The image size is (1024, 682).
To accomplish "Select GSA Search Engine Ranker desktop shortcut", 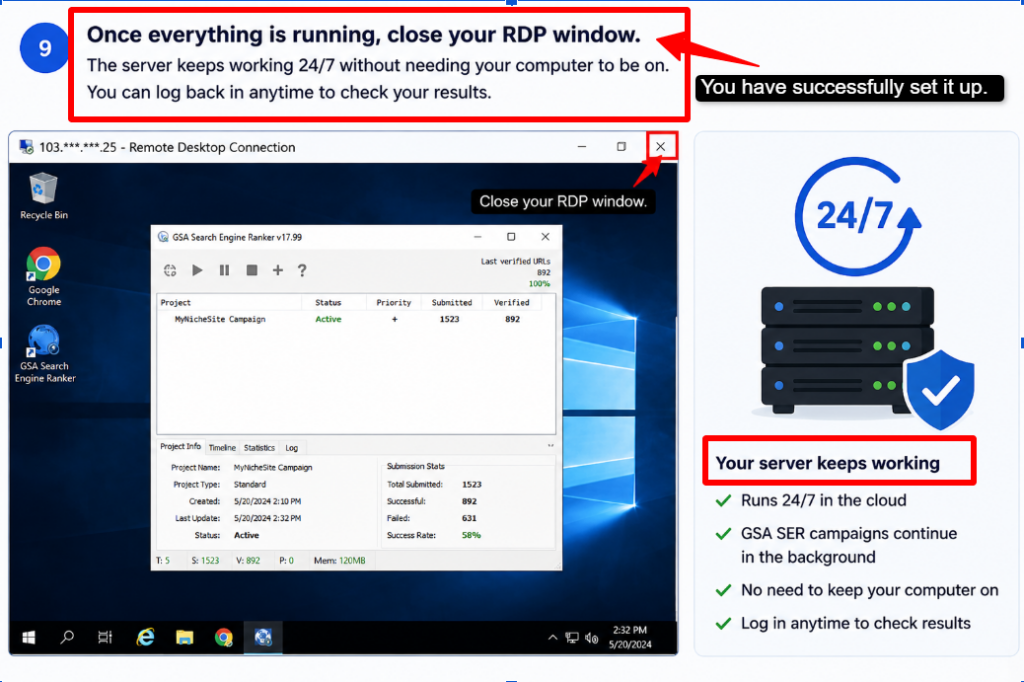I will [x=44, y=354].
